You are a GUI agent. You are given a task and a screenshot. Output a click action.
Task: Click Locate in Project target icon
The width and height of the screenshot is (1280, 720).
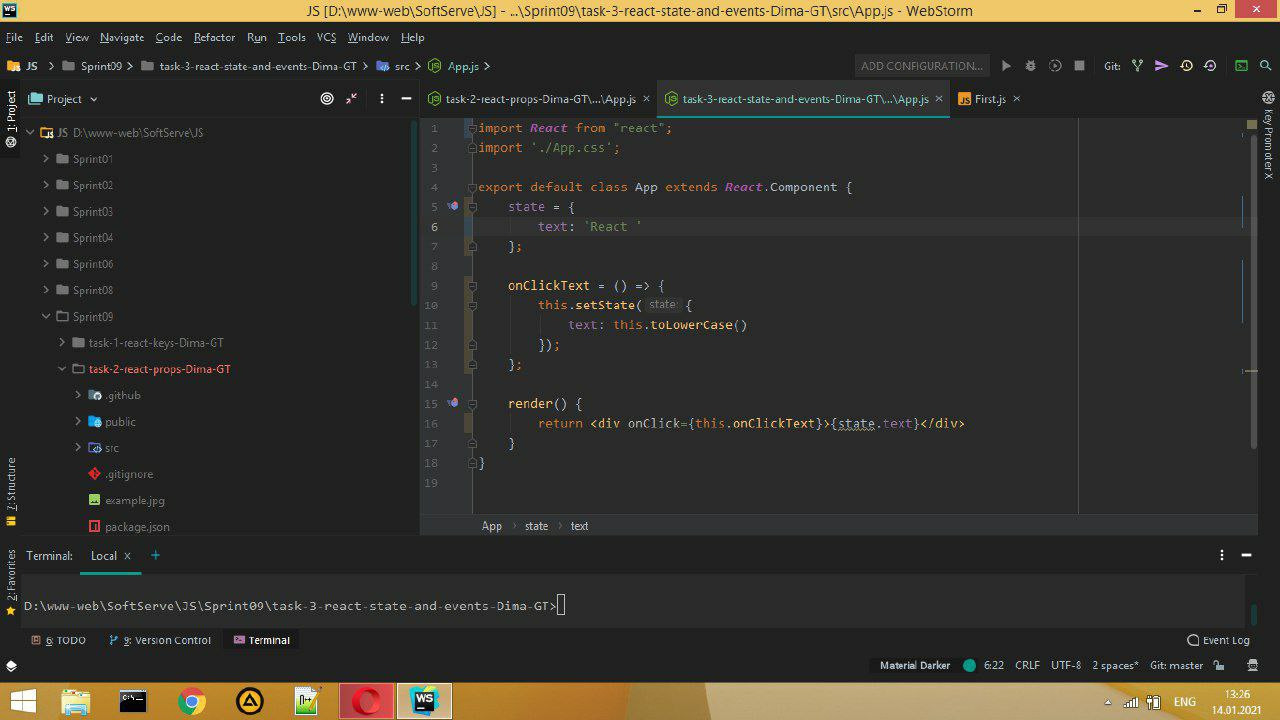pos(327,99)
